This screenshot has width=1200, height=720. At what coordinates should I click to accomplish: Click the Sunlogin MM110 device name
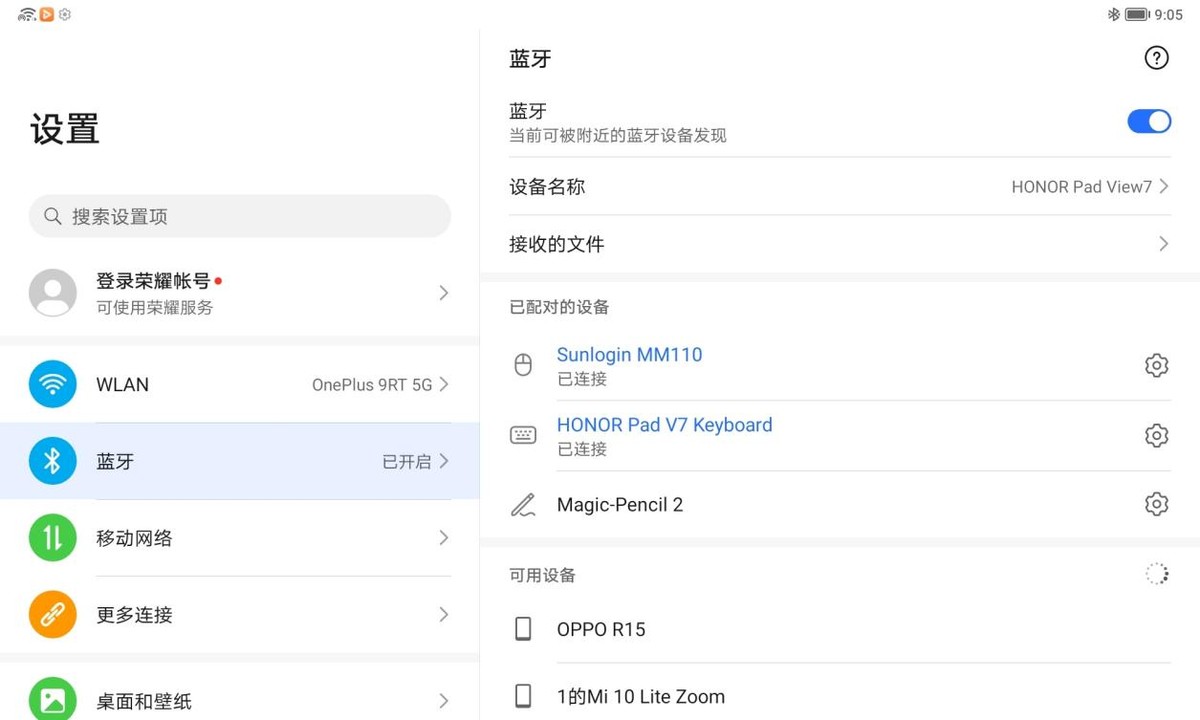pos(629,355)
